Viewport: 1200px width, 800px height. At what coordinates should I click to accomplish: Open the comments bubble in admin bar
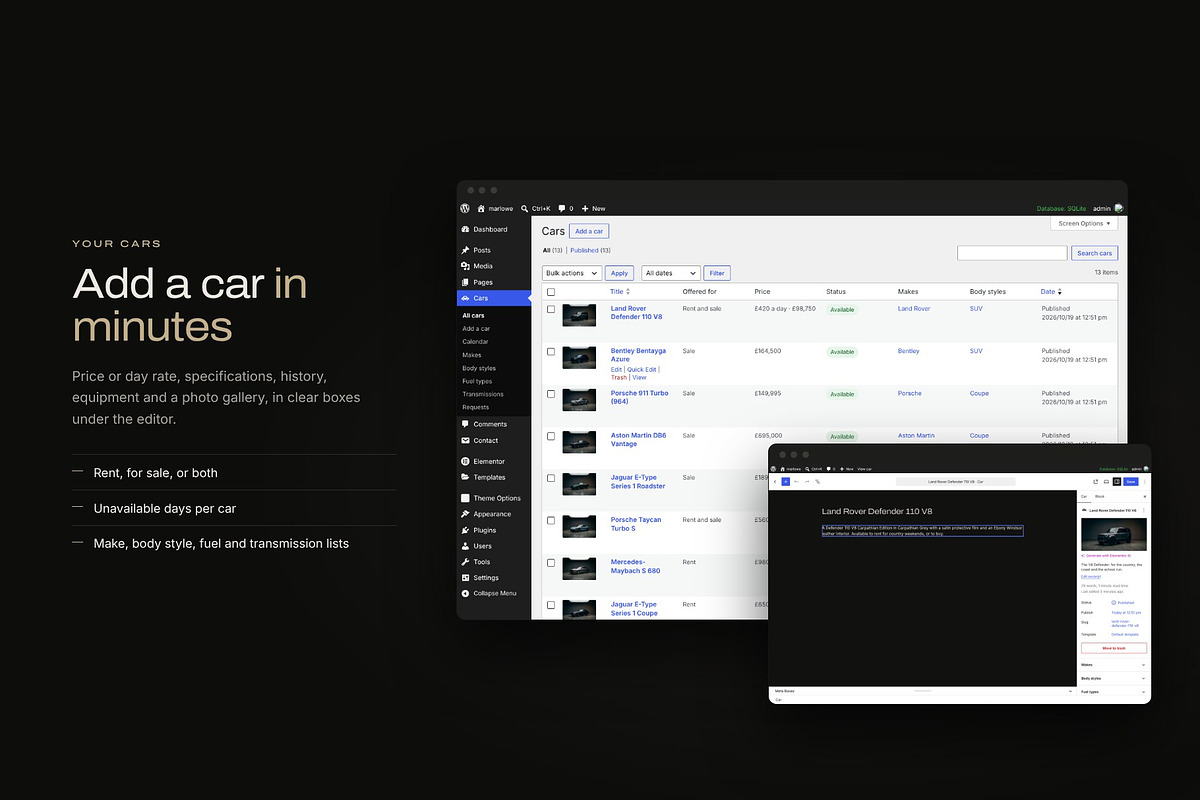[x=561, y=209]
